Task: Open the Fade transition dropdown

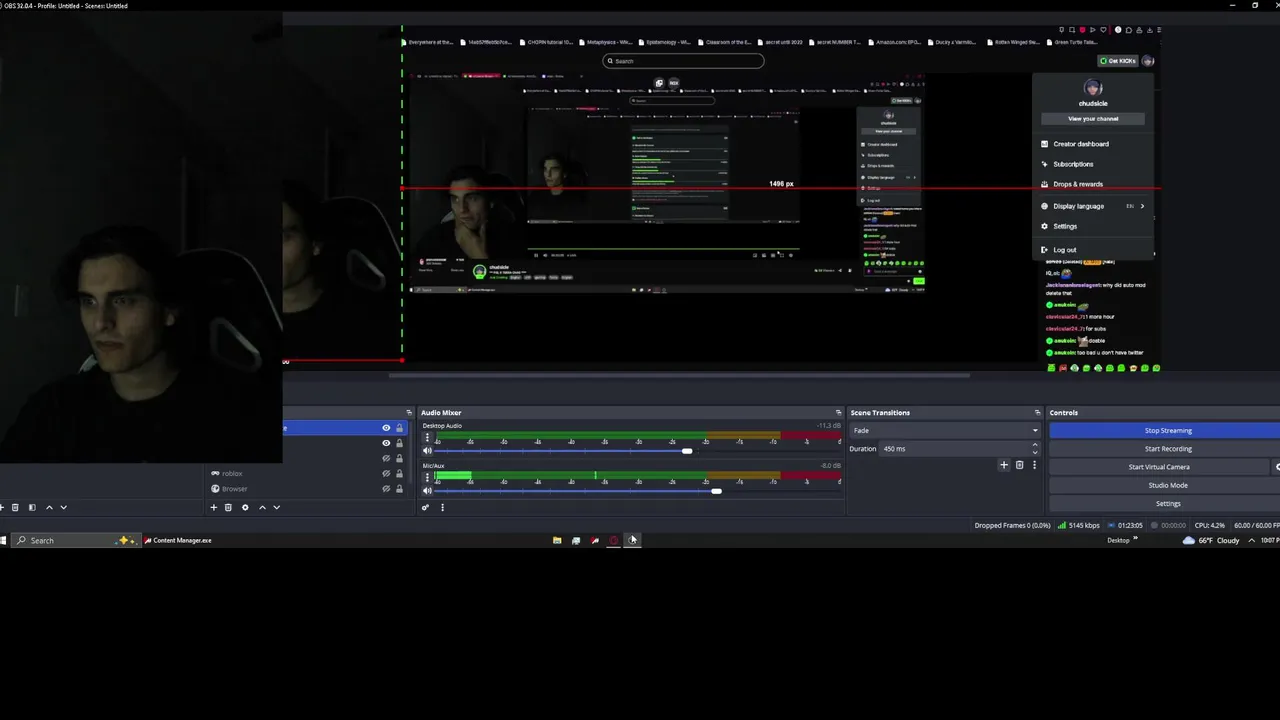Action: [x=945, y=430]
